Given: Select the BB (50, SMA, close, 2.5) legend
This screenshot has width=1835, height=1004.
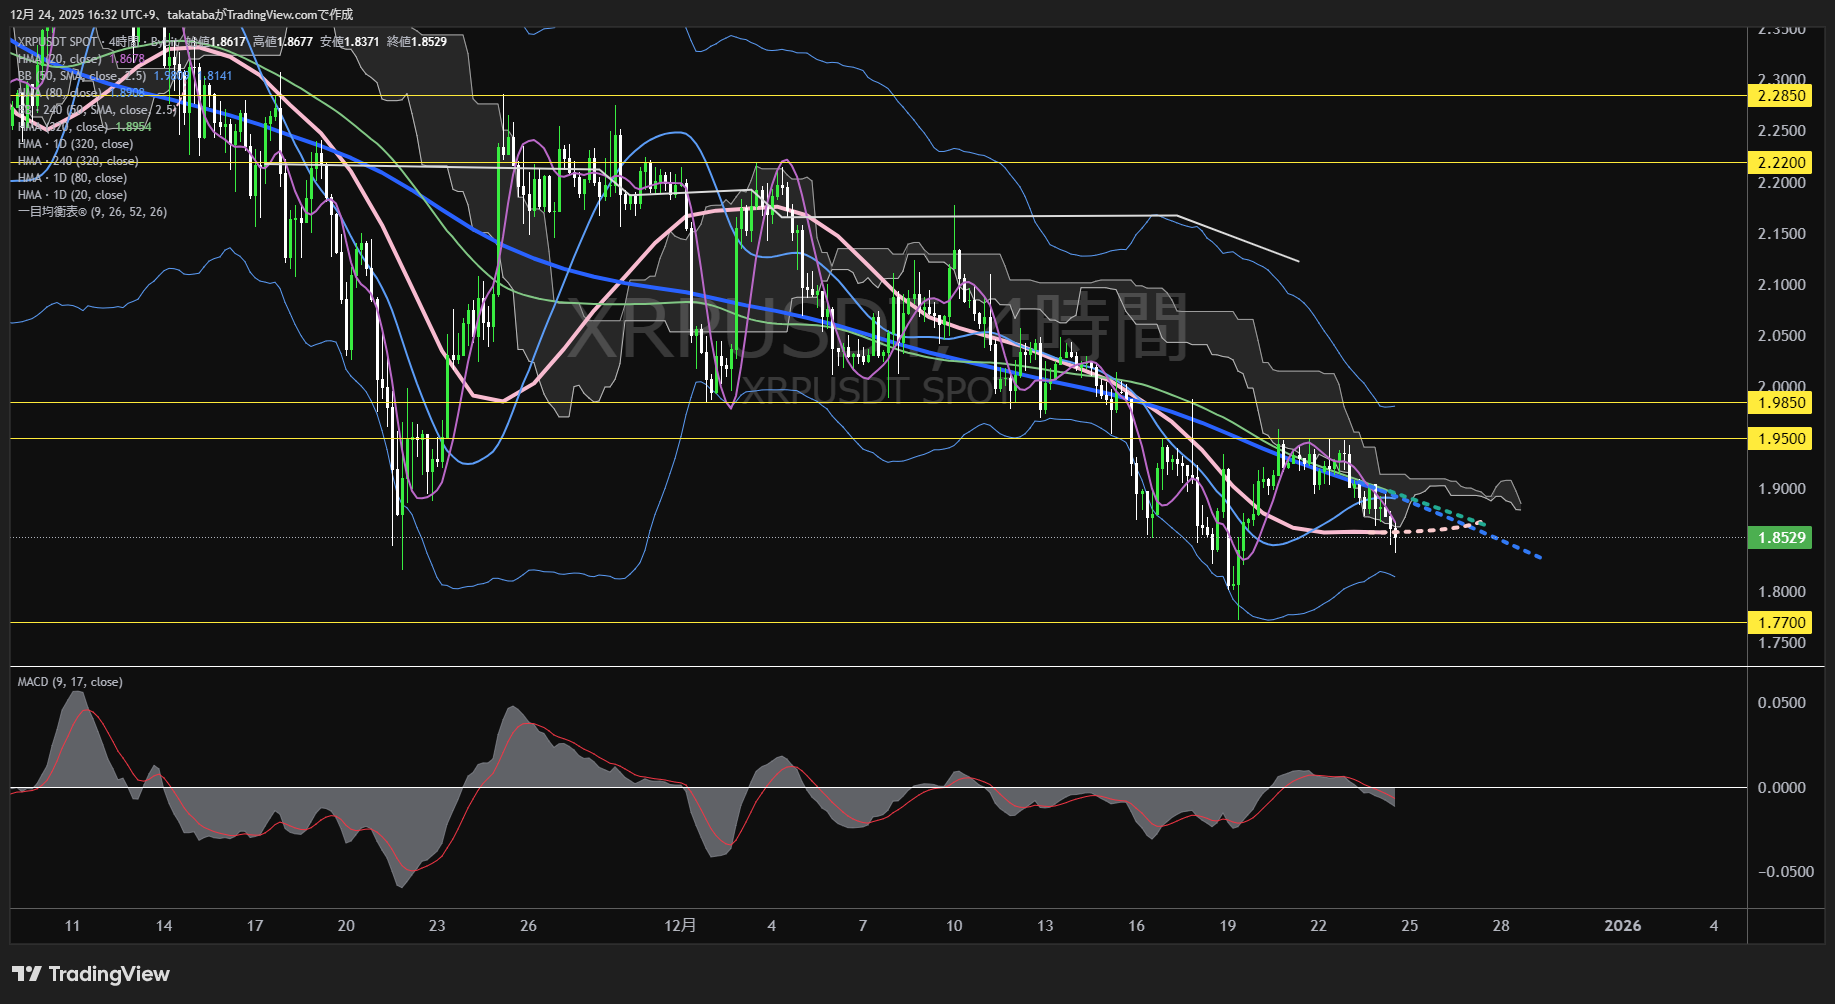Looking at the screenshot, I should pyautogui.click(x=82, y=76).
